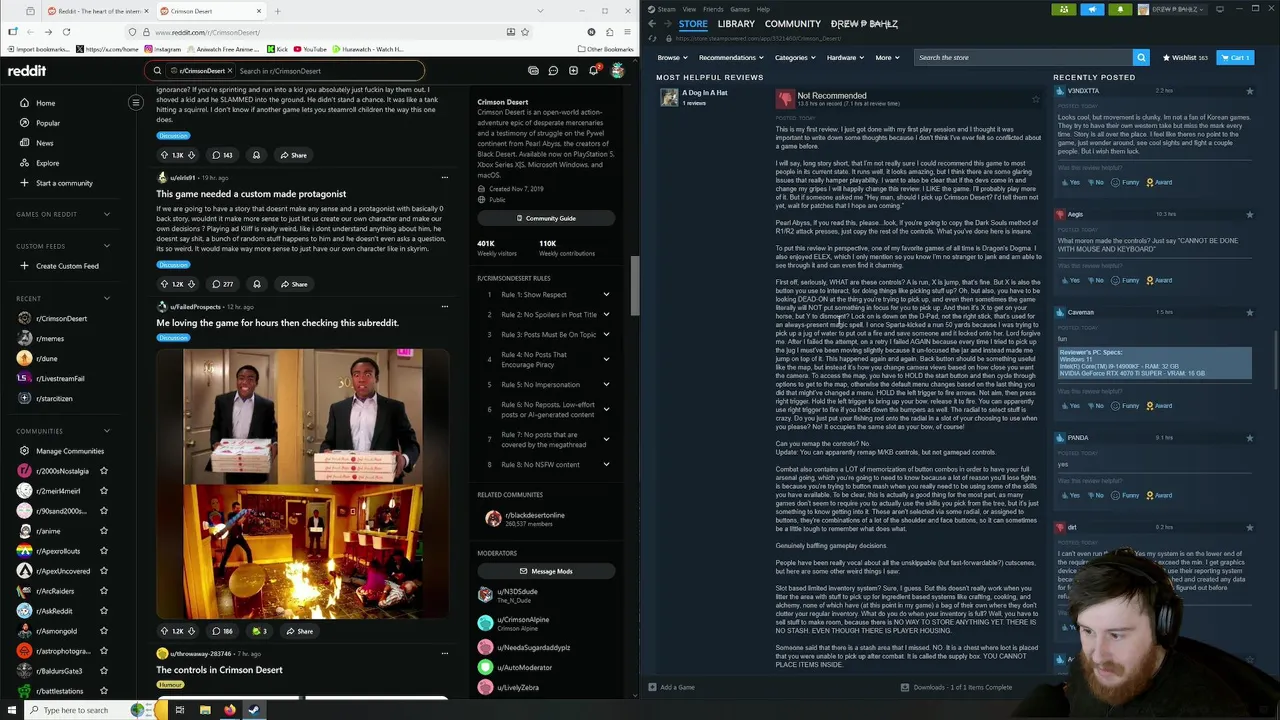Expand Rule 5: No Impersonation
Screen dimensions: 1280x720
pyautogui.click(x=606, y=385)
